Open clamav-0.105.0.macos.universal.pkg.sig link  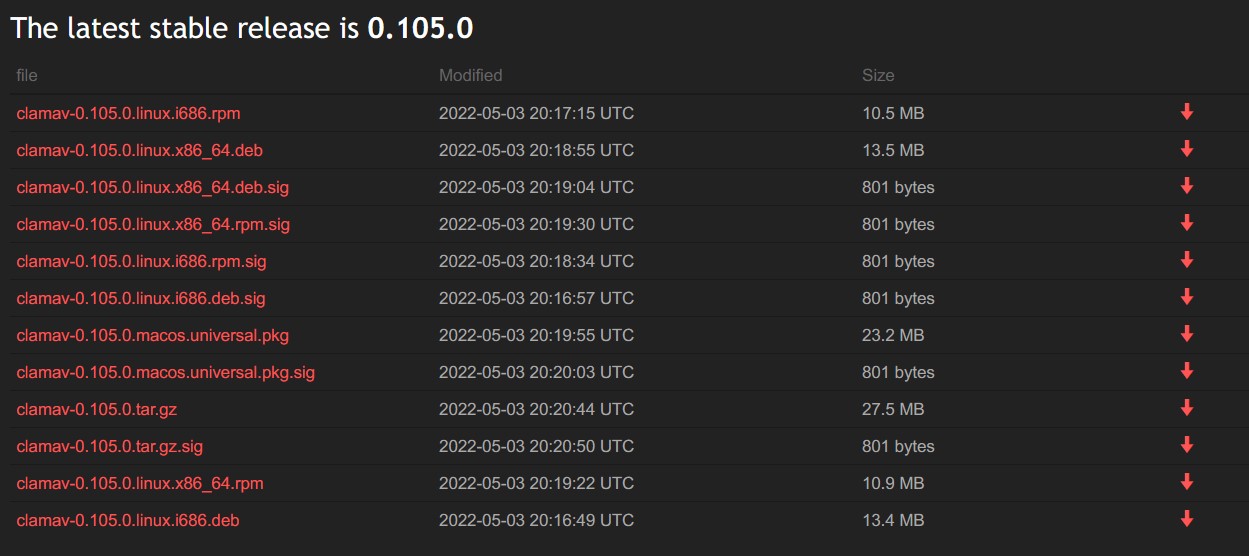pyautogui.click(x=166, y=372)
